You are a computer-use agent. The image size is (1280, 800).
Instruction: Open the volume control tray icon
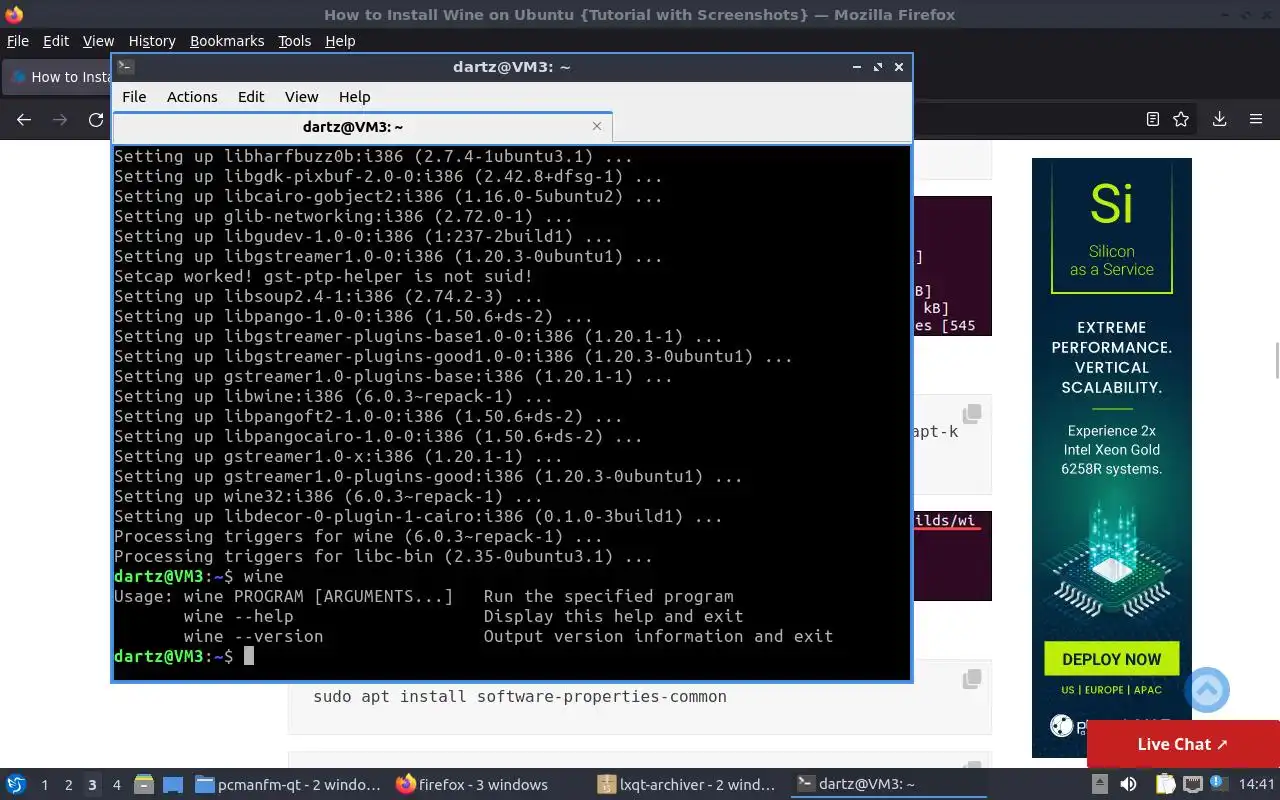click(1128, 785)
